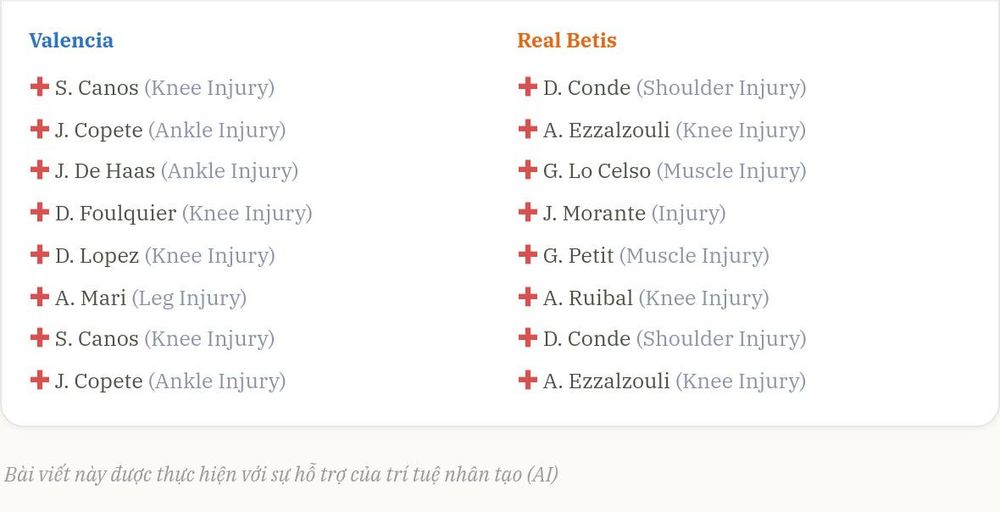This screenshot has width=1000, height=512.
Task: Click the J. Morante player name
Action: click(594, 214)
